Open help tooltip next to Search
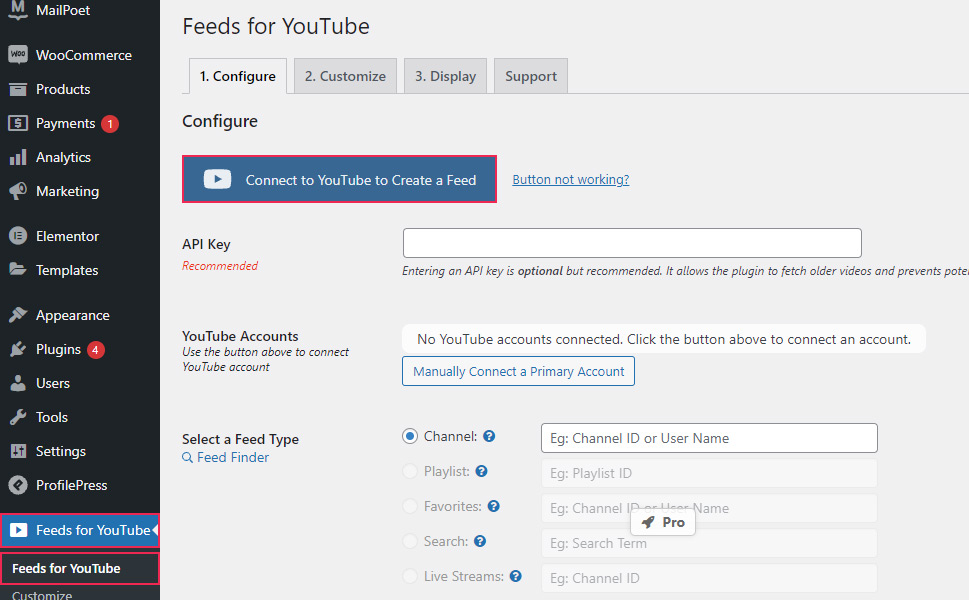This screenshot has width=969, height=600. [x=480, y=541]
